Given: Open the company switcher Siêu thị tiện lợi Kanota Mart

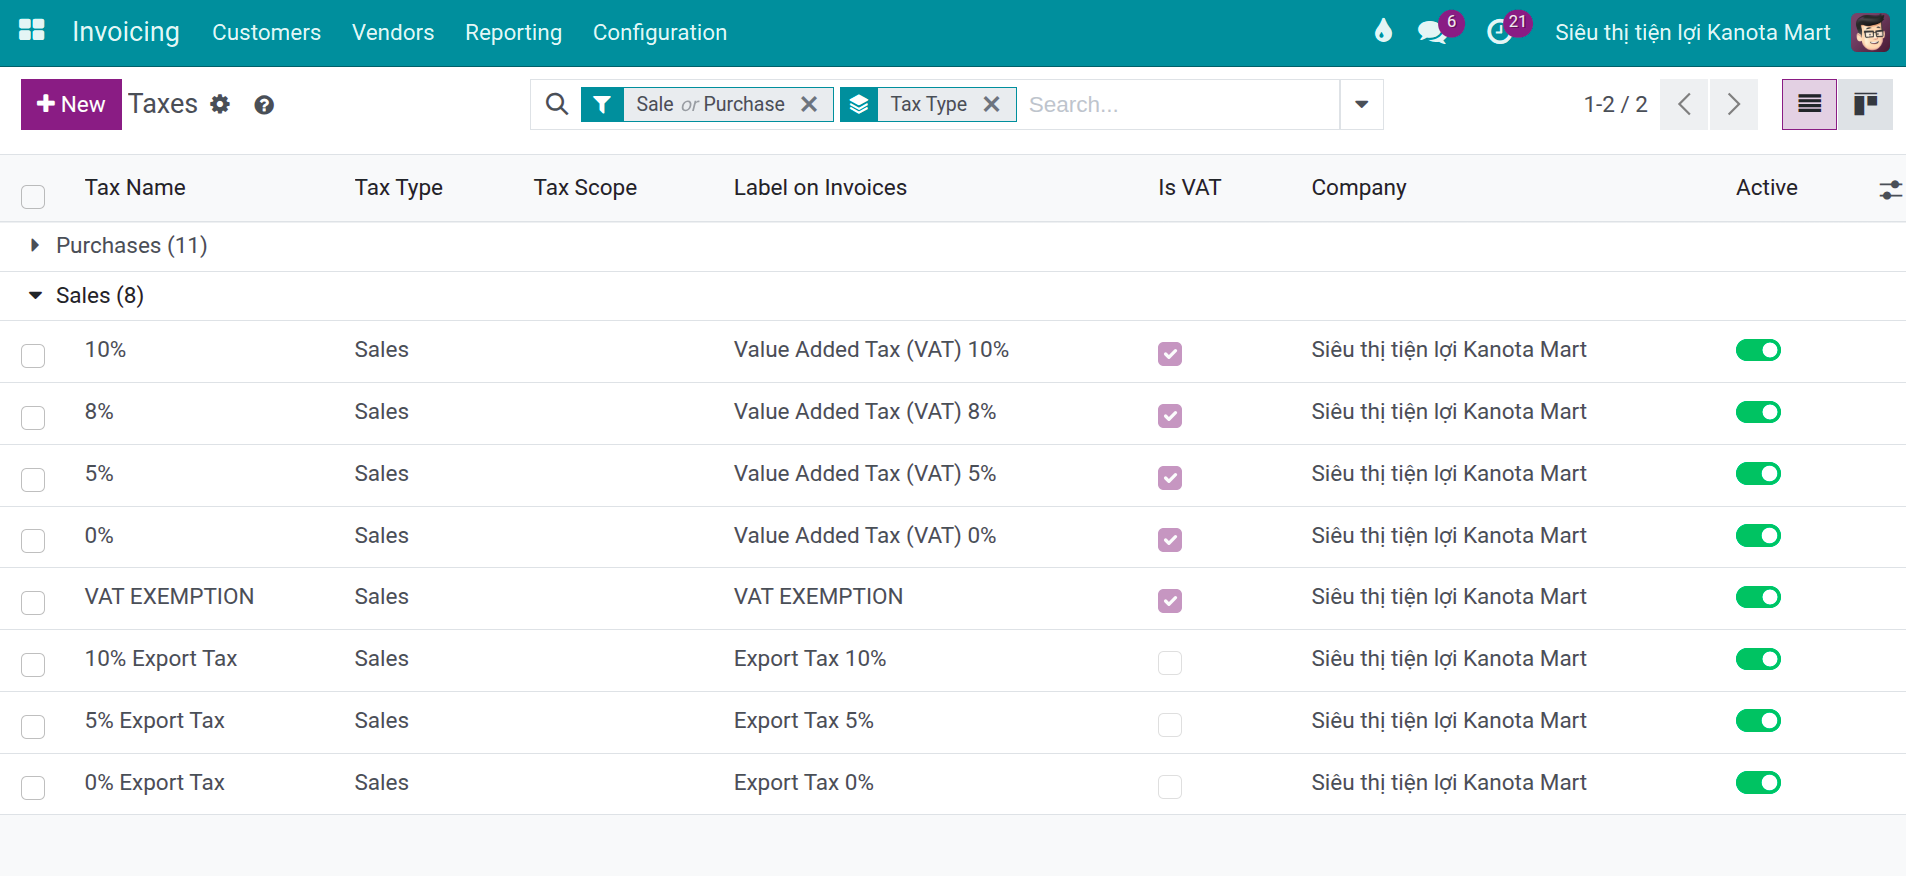Looking at the screenshot, I should (x=1692, y=32).
